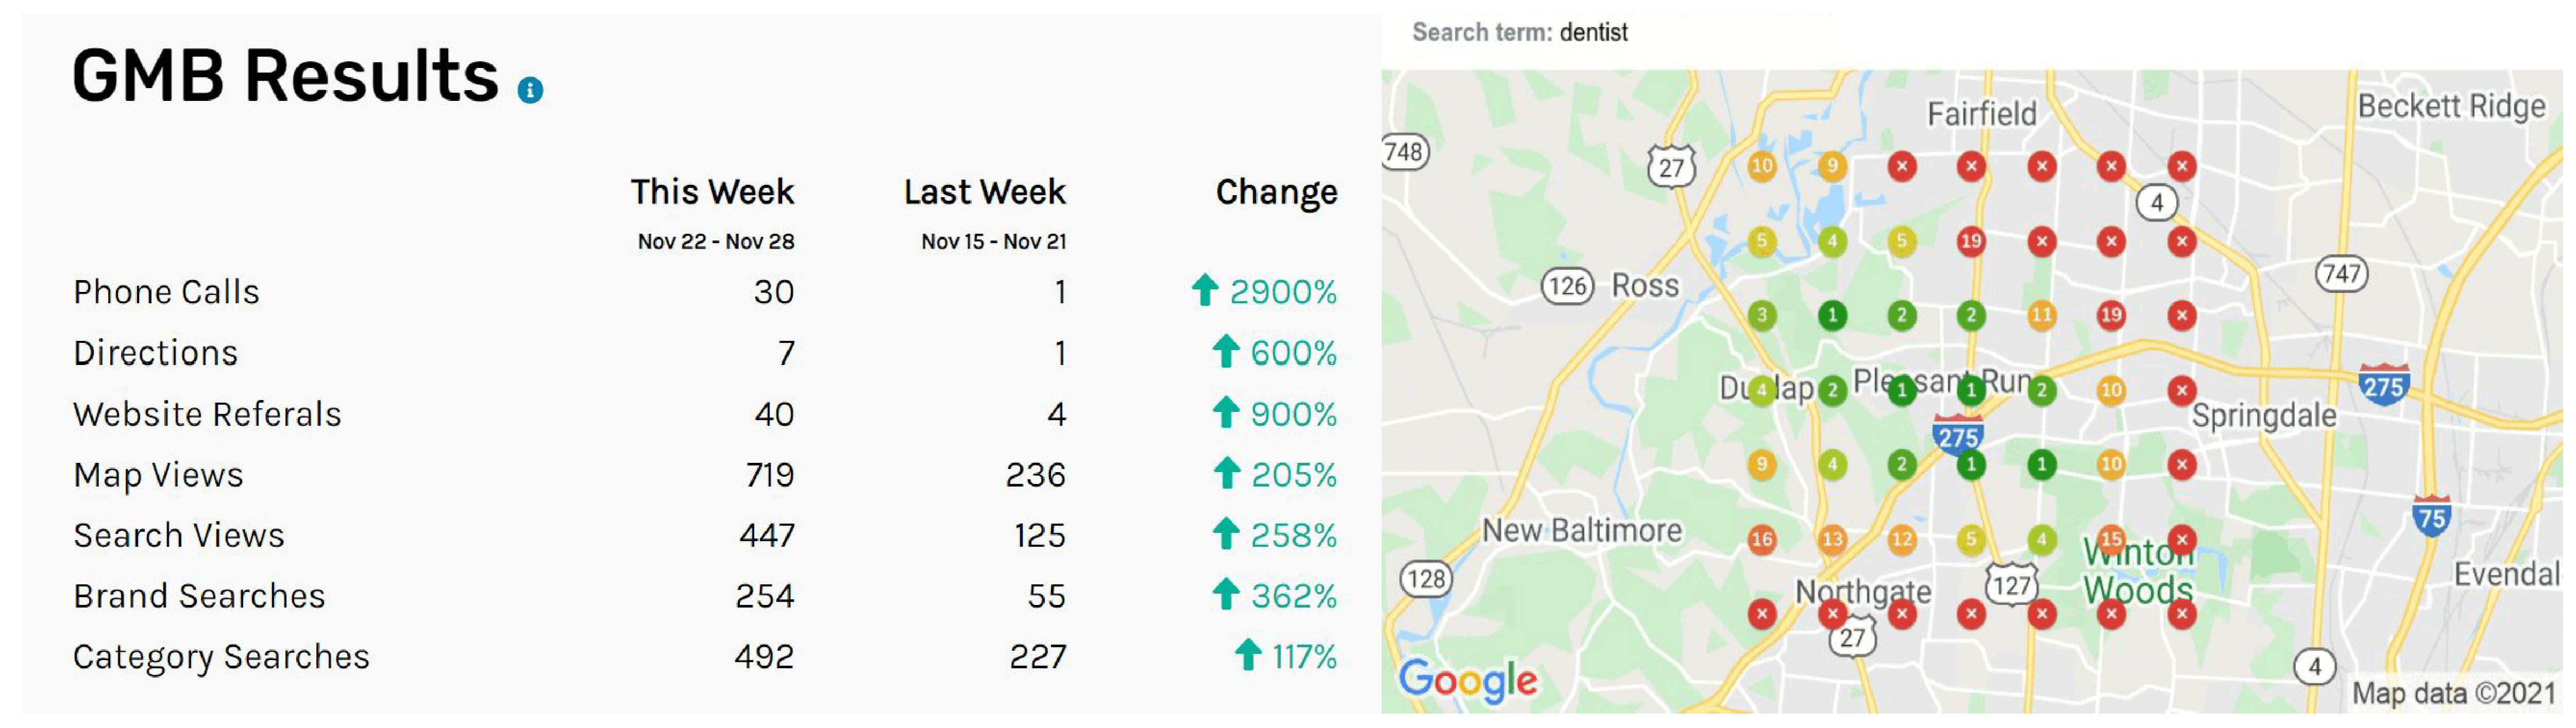Image resolution: width=2576 pixels, height=728 pixels.
Task: Click the orange 12 rank marker
Action: point(1901,540)
